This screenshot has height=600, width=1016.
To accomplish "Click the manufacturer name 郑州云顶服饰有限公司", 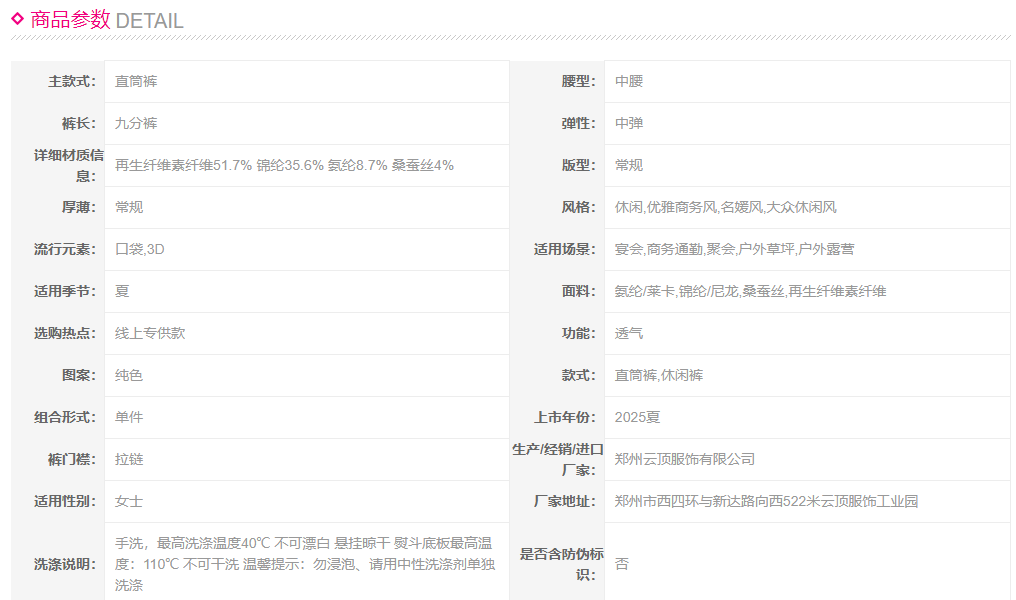I will click(x=685, y=459).
